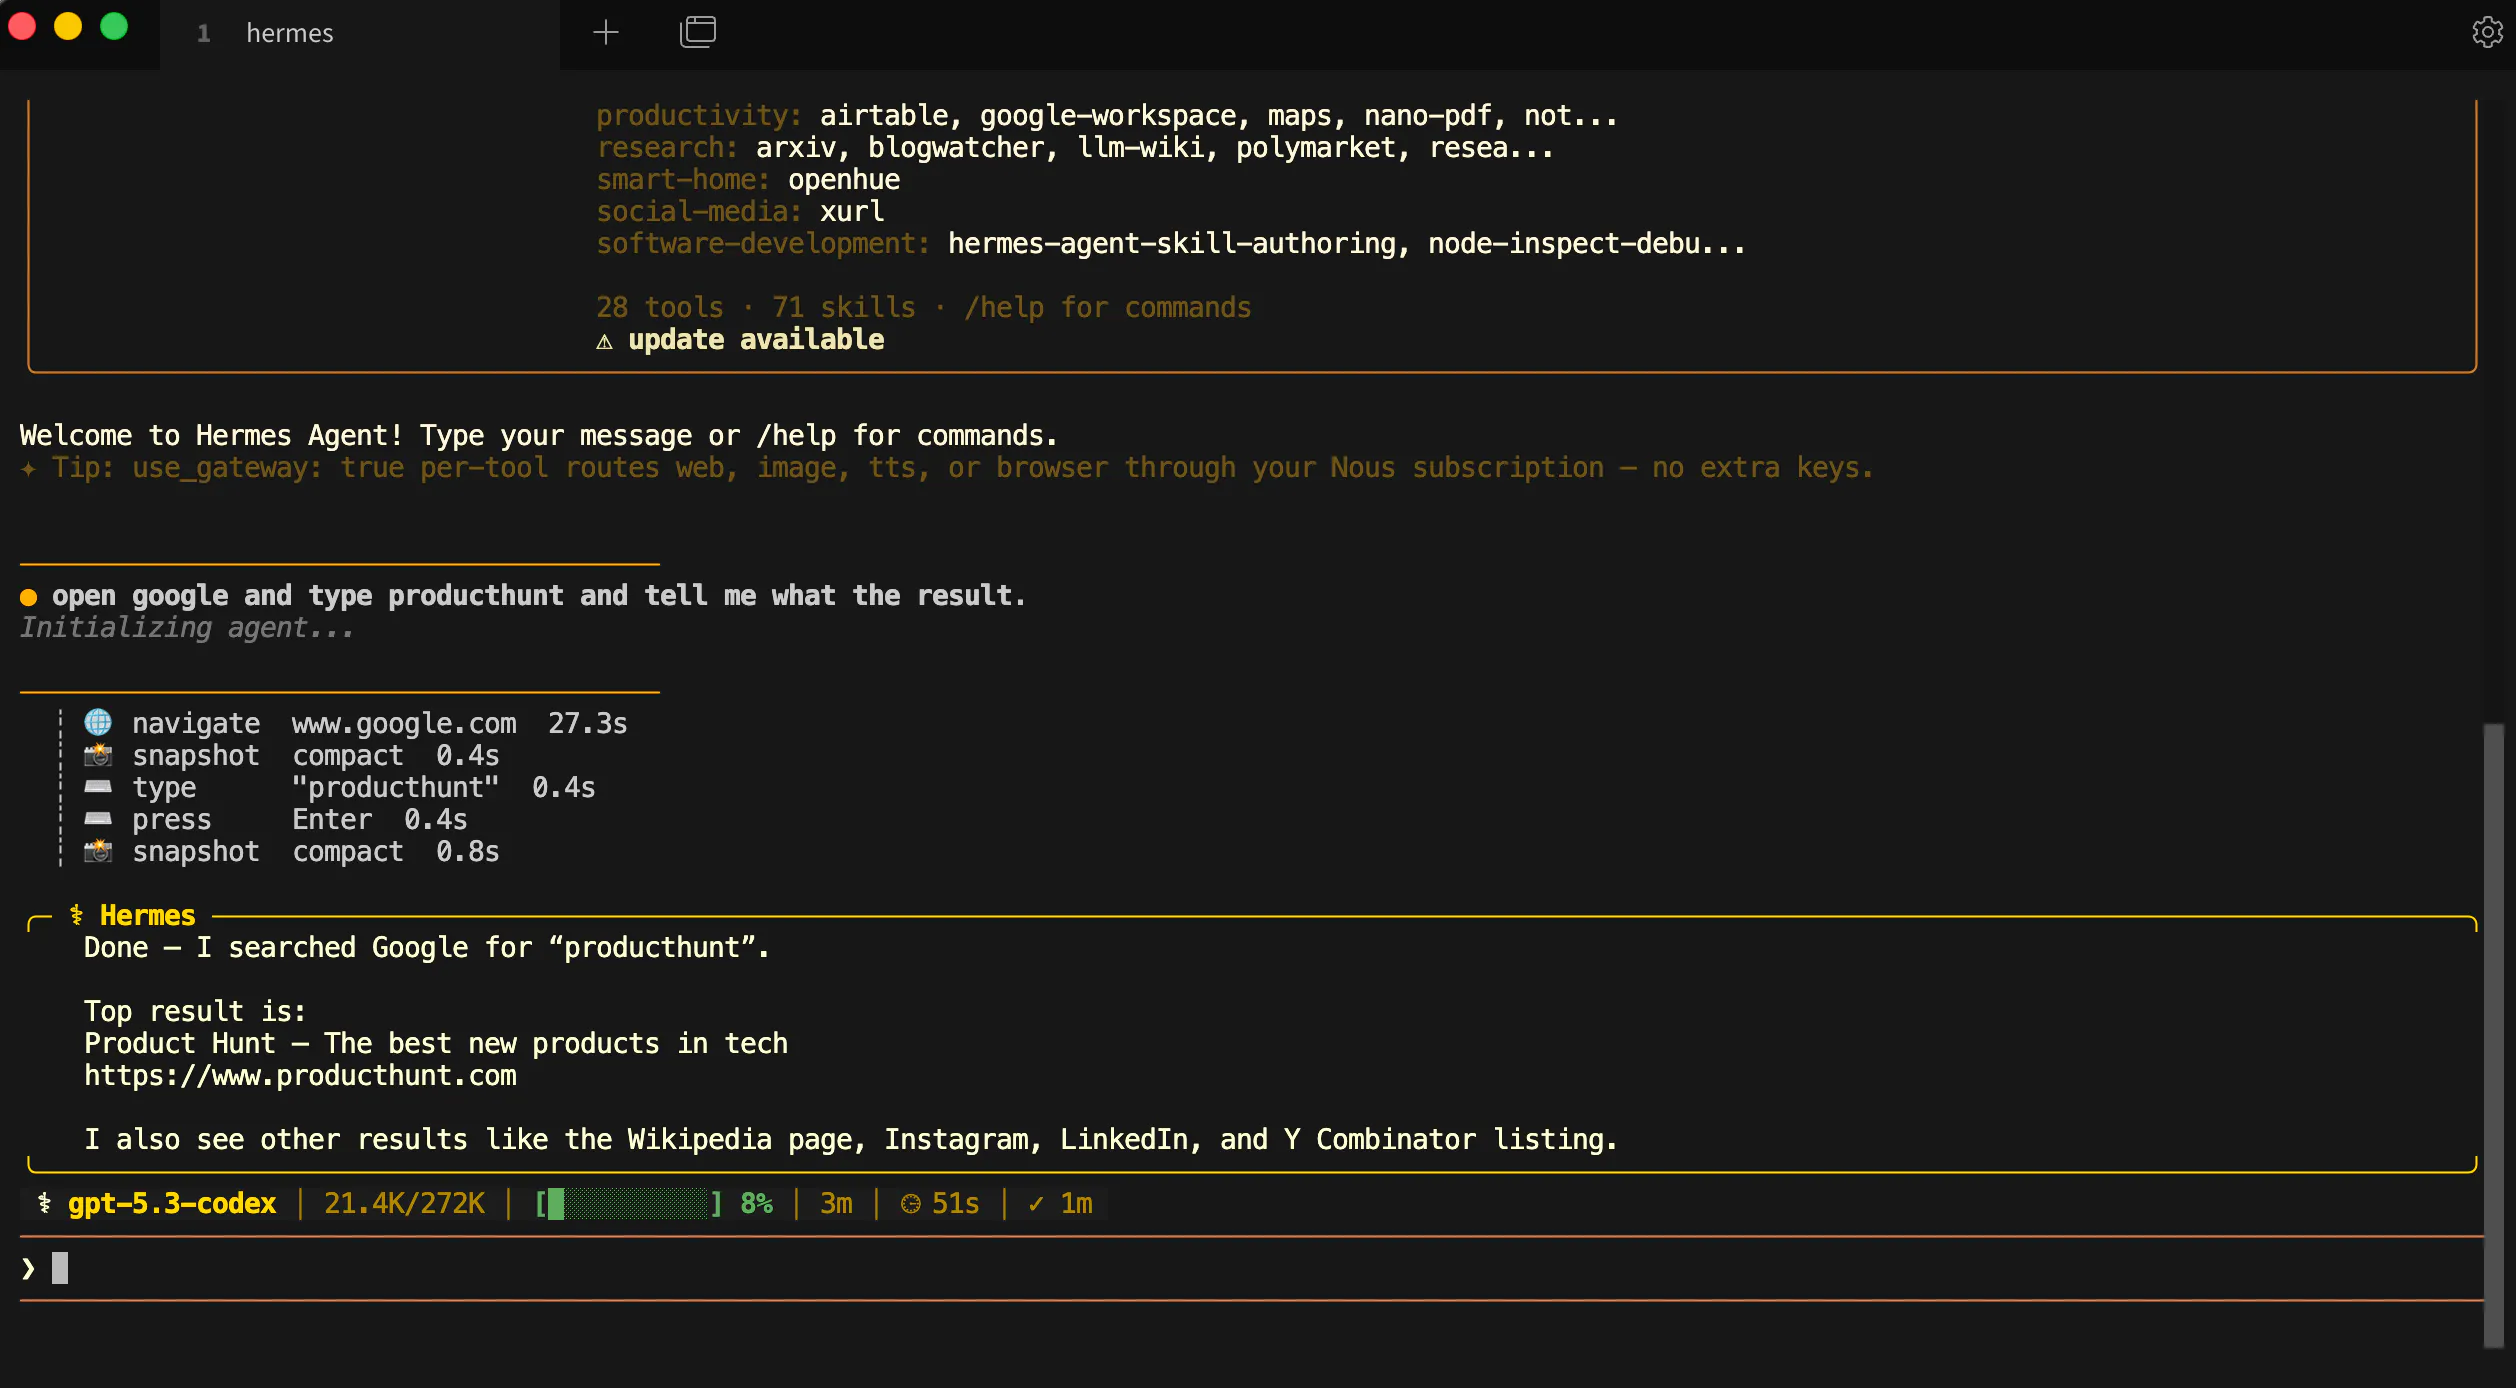2516x1388 pixels.
Task: Click the gpt-5.3-codex model name
Action: pyautogui.click(x=172, y=1203)
